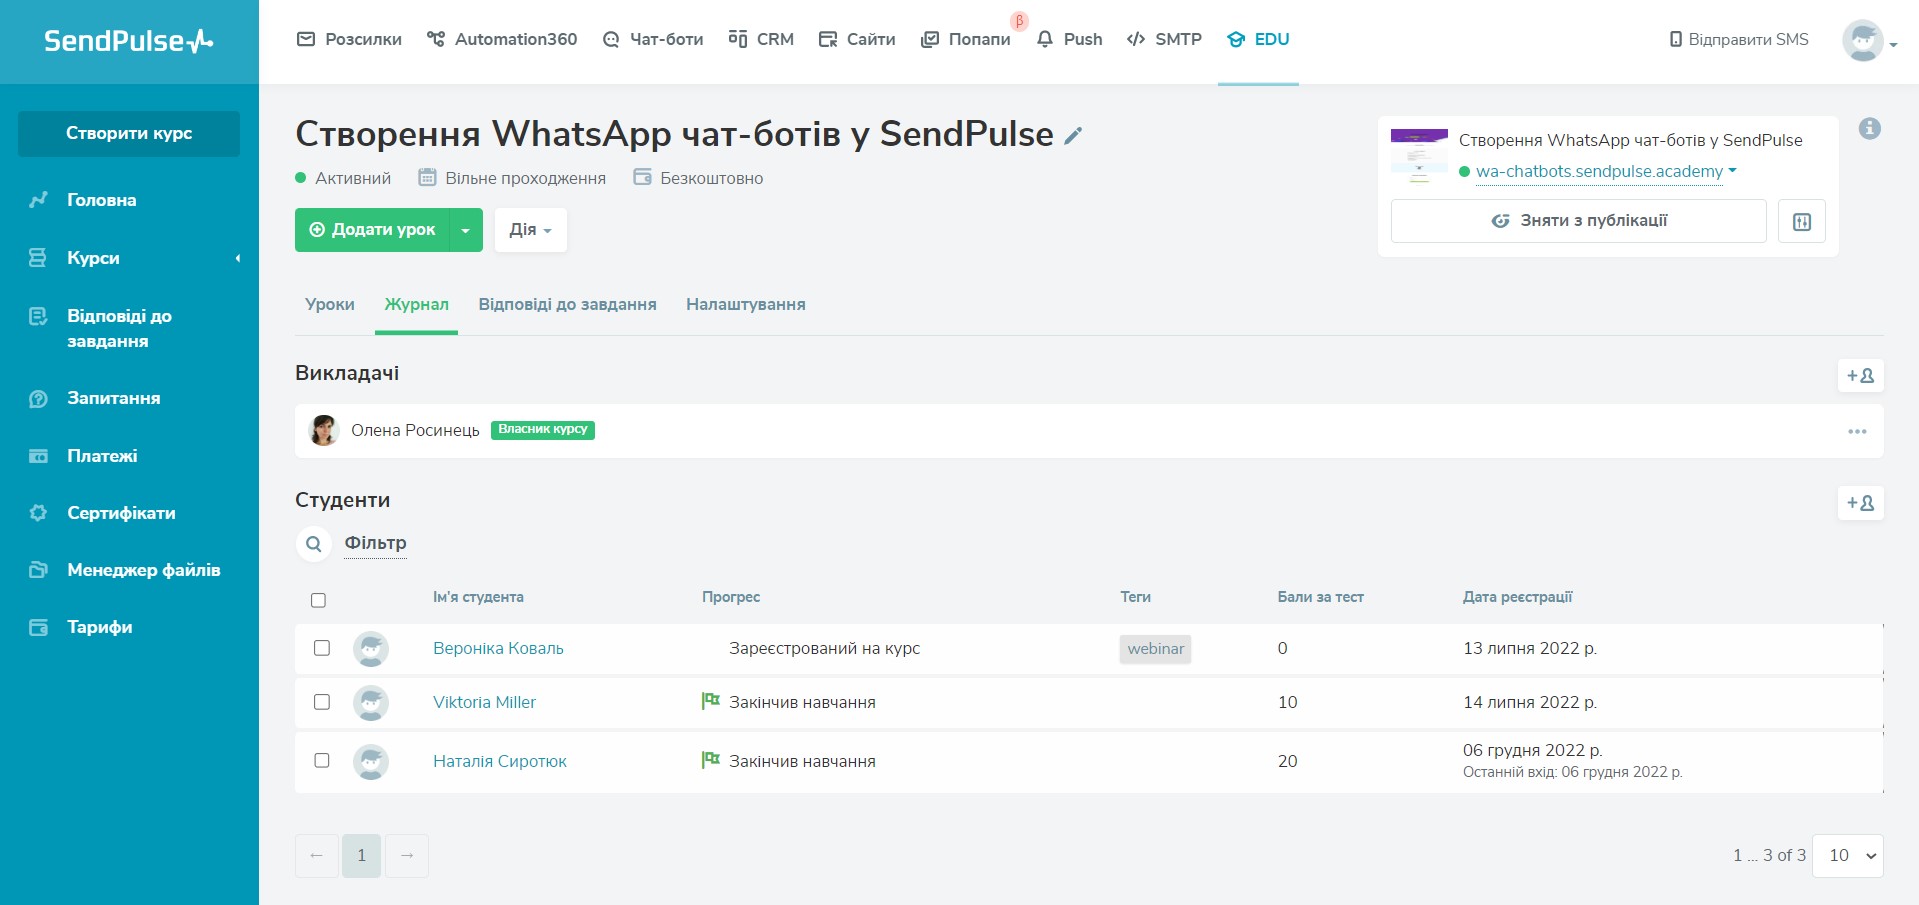Click the site statistics icon button
Viewport: 1919px width, 905px height.
click(1802, 221)
